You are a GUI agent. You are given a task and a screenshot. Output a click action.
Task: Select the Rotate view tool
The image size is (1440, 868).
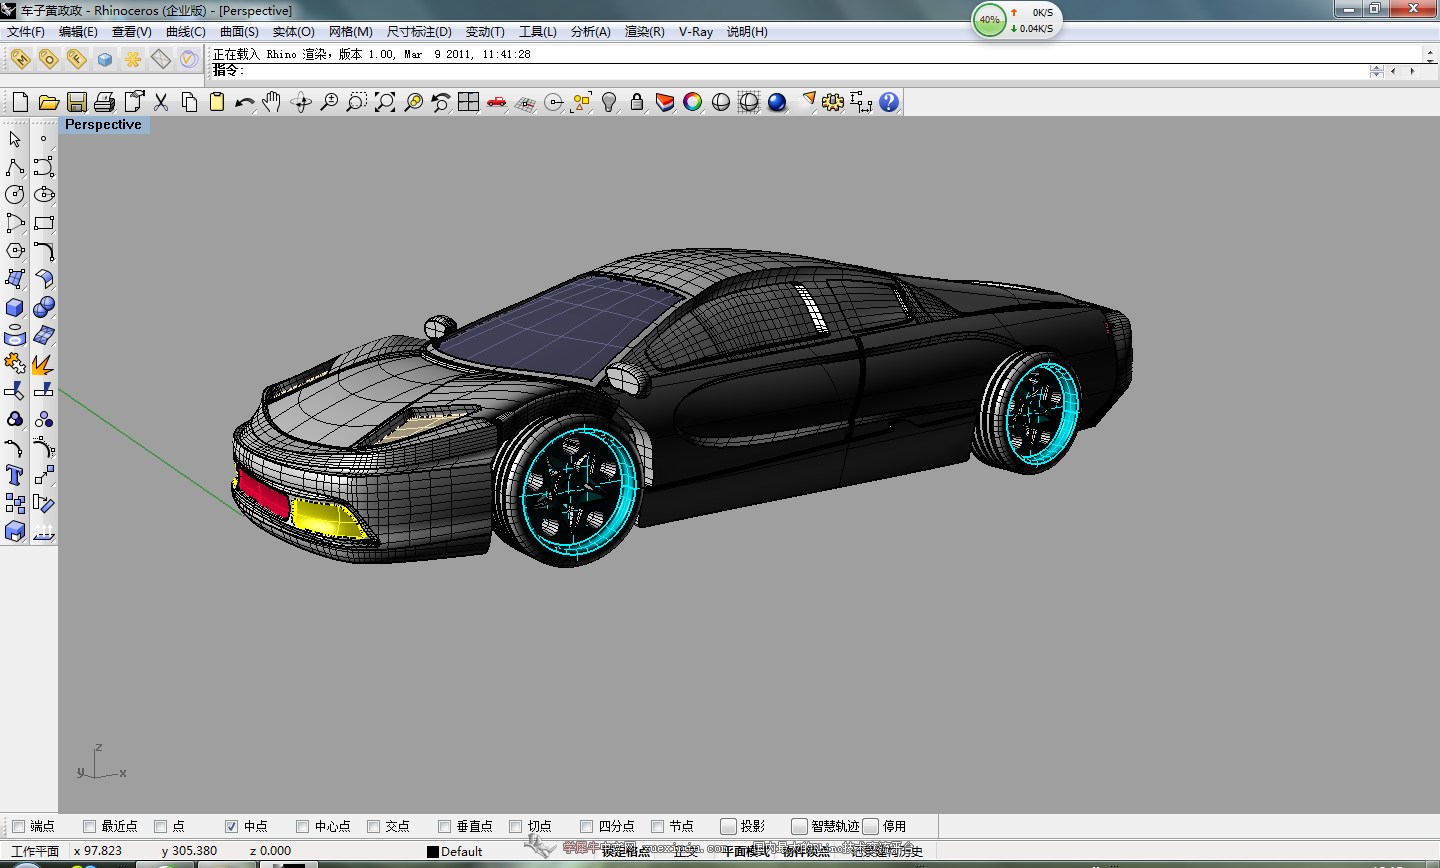point(301,102)
